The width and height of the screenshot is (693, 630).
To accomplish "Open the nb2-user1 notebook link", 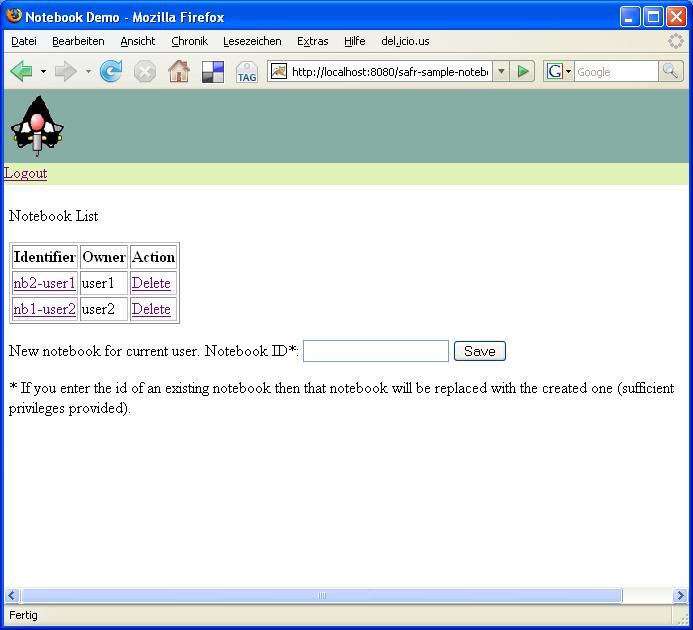I will pos(45,283).
